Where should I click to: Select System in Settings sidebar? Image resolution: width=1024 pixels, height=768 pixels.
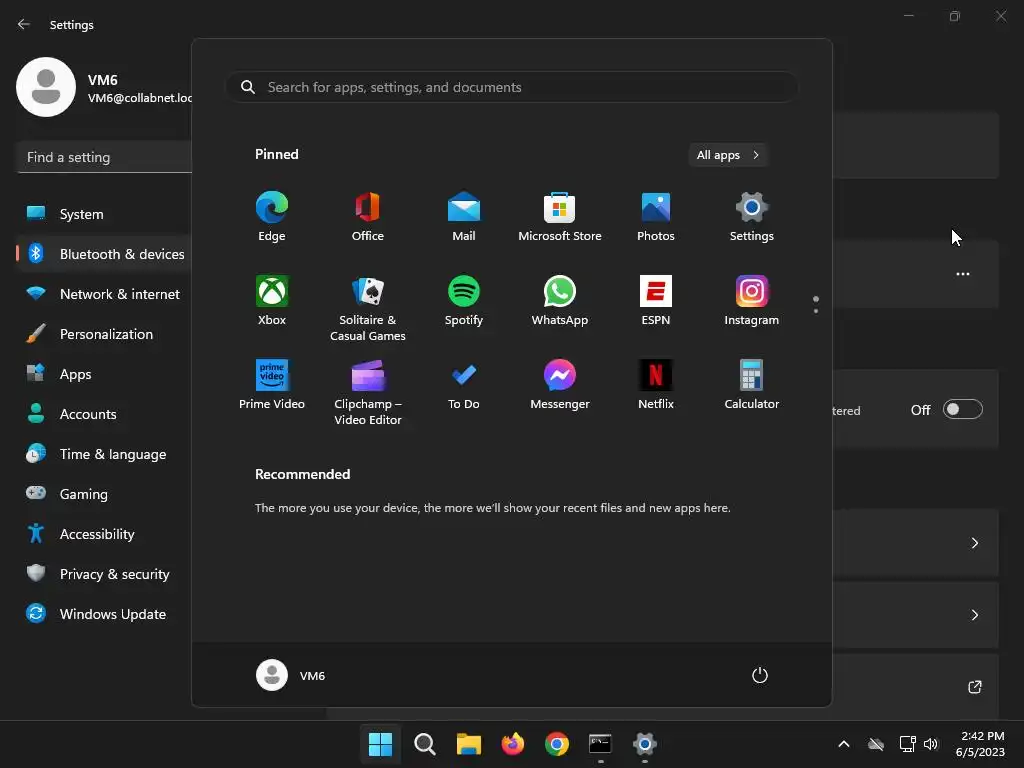[104, 214]
